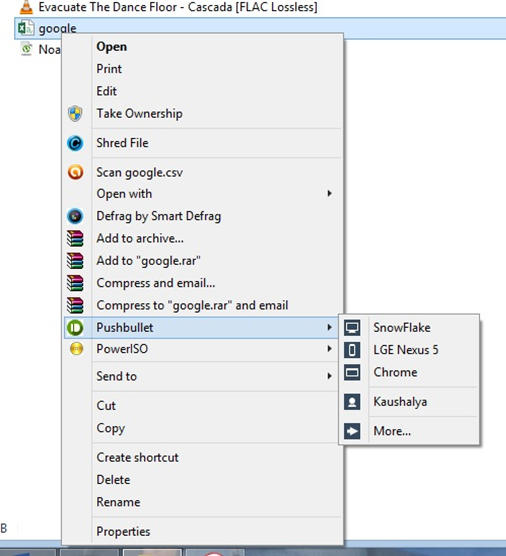Click the LGE Nexus 5 phone icon
This screenshot has width=506, height=556.
[352, 350]
